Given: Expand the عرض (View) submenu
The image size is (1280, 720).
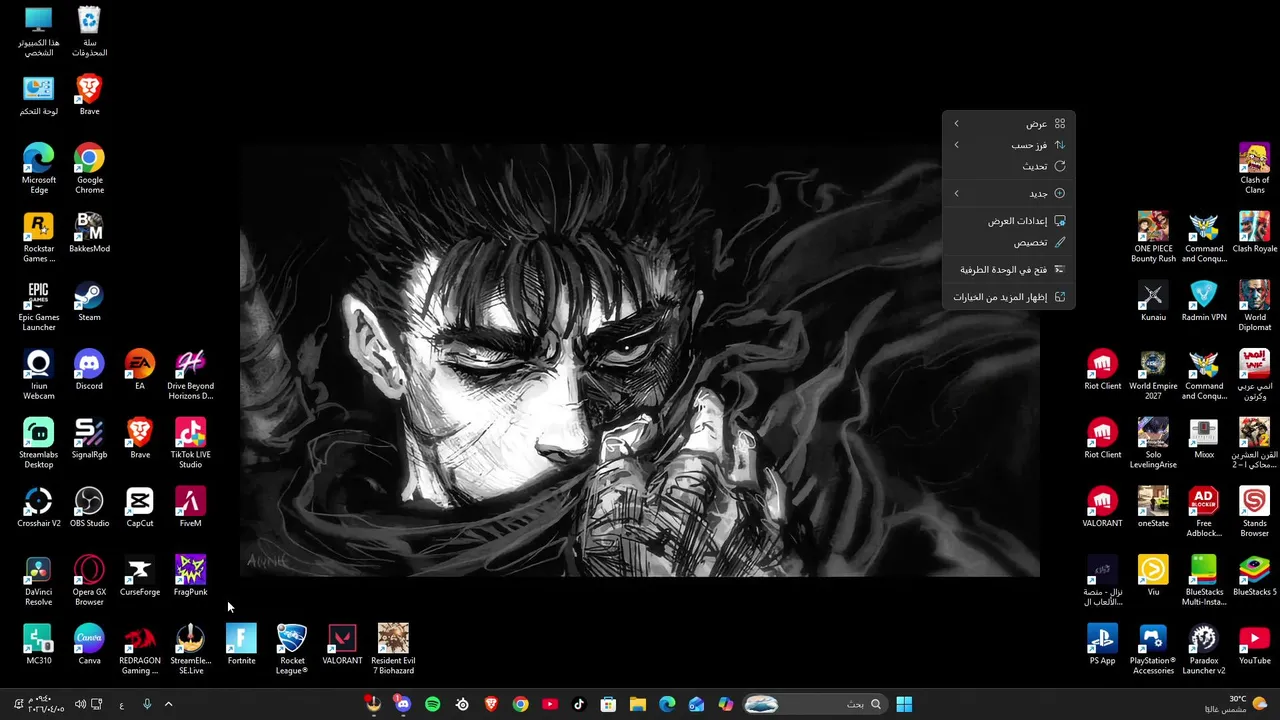Looking at the screenshot, I should tap(1008, 123).
